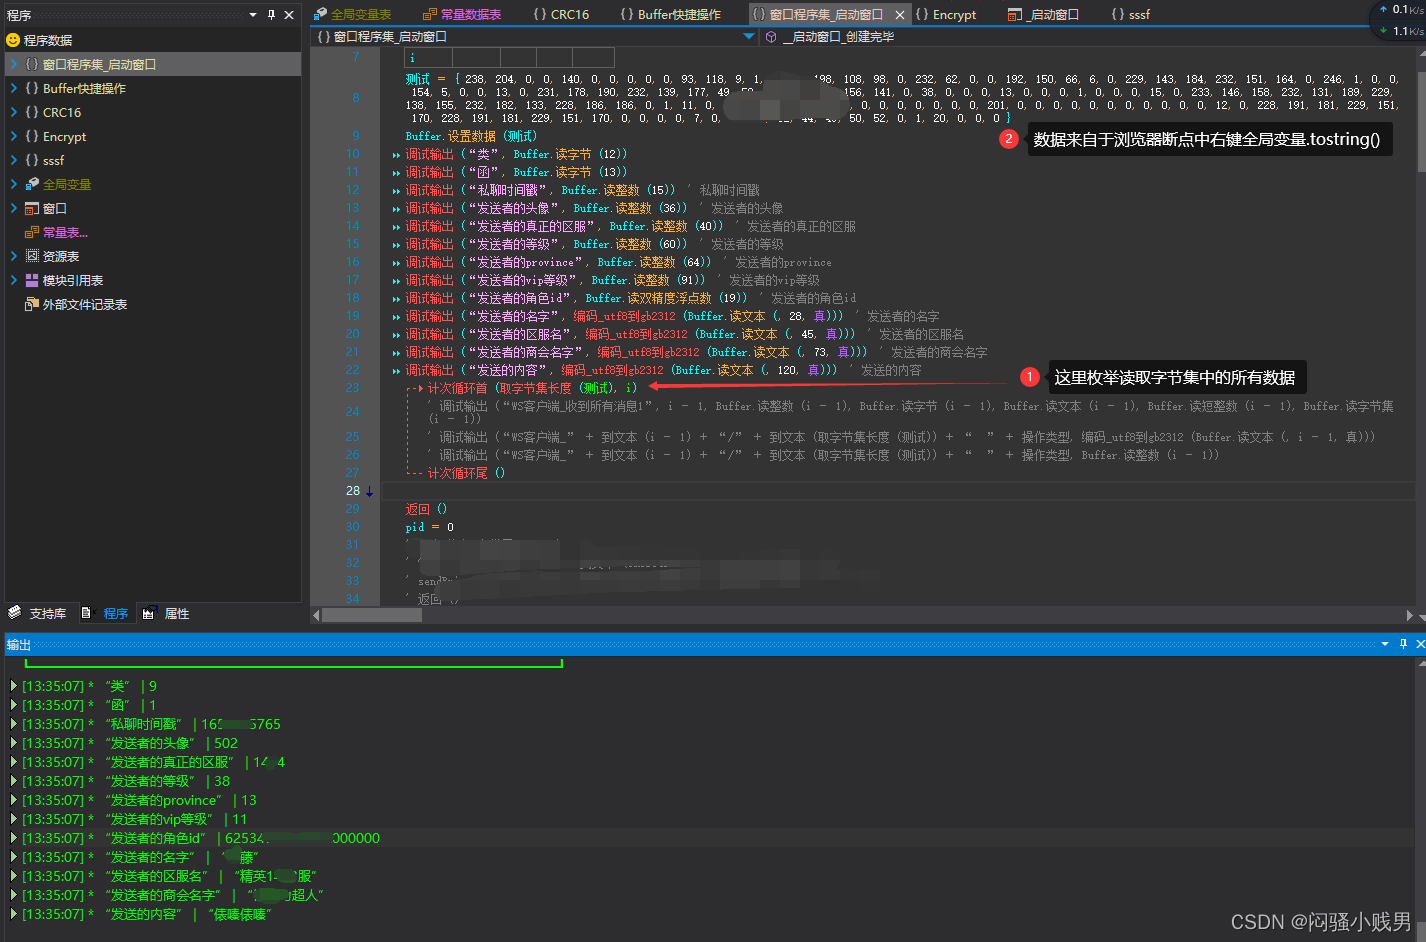This screenshot has width=1426, height=942.
Task: Expand sssf node in program tree
Action: [14, 160]
